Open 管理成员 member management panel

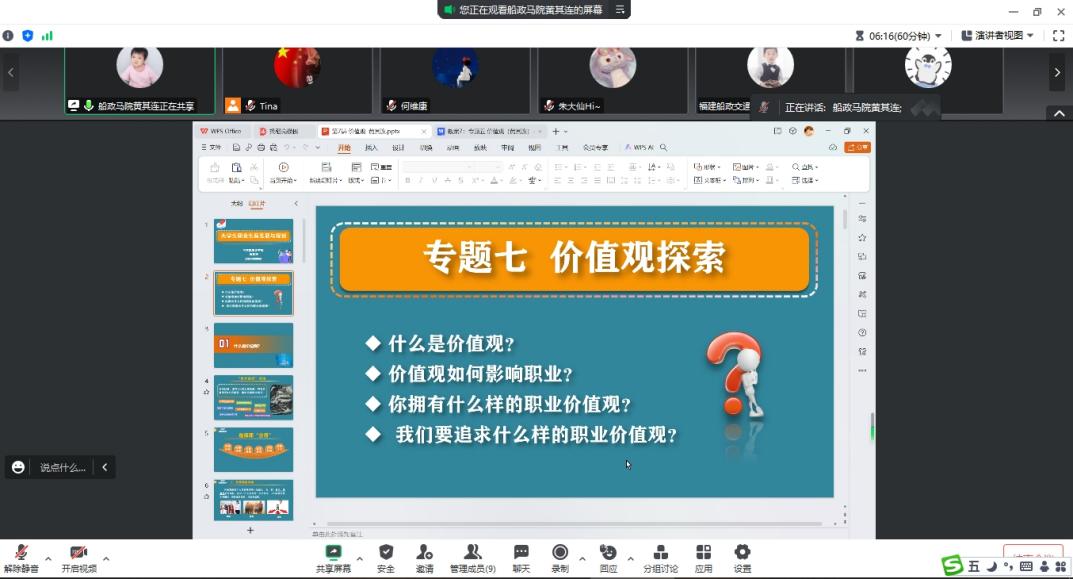coord(472,557)
